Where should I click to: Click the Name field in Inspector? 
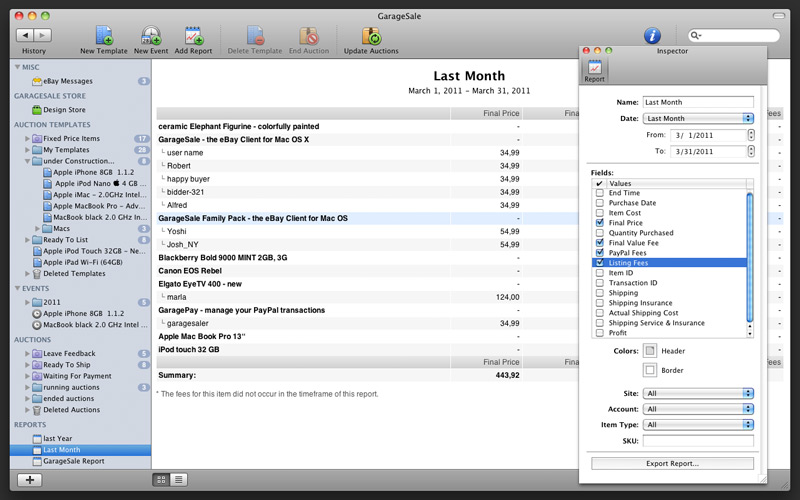pos(698,102)
